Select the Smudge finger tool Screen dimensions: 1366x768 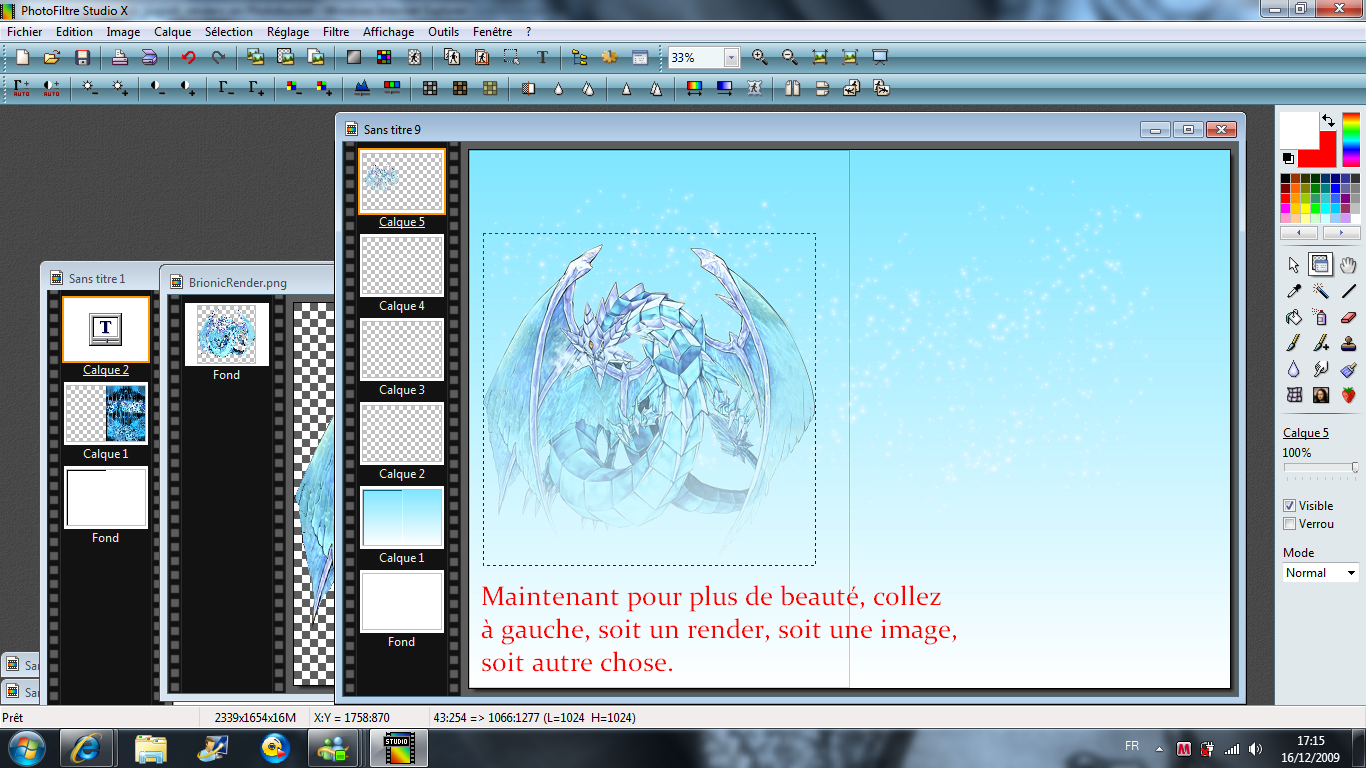(1321, 369)
